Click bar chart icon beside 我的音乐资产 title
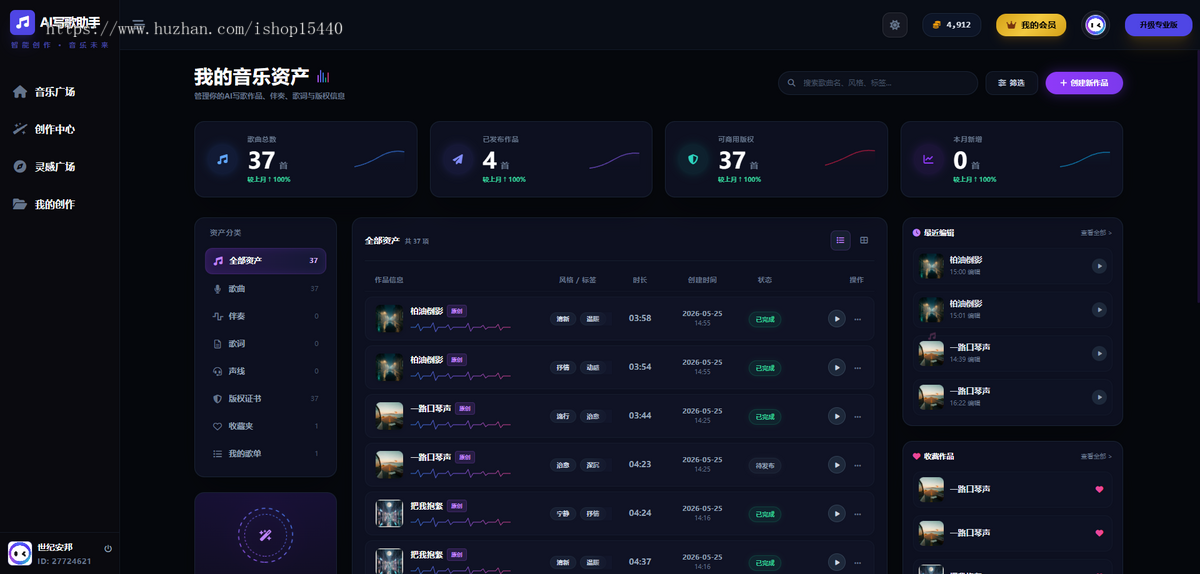The height and width of the screenshot is (574, 1200). [323, 77]
